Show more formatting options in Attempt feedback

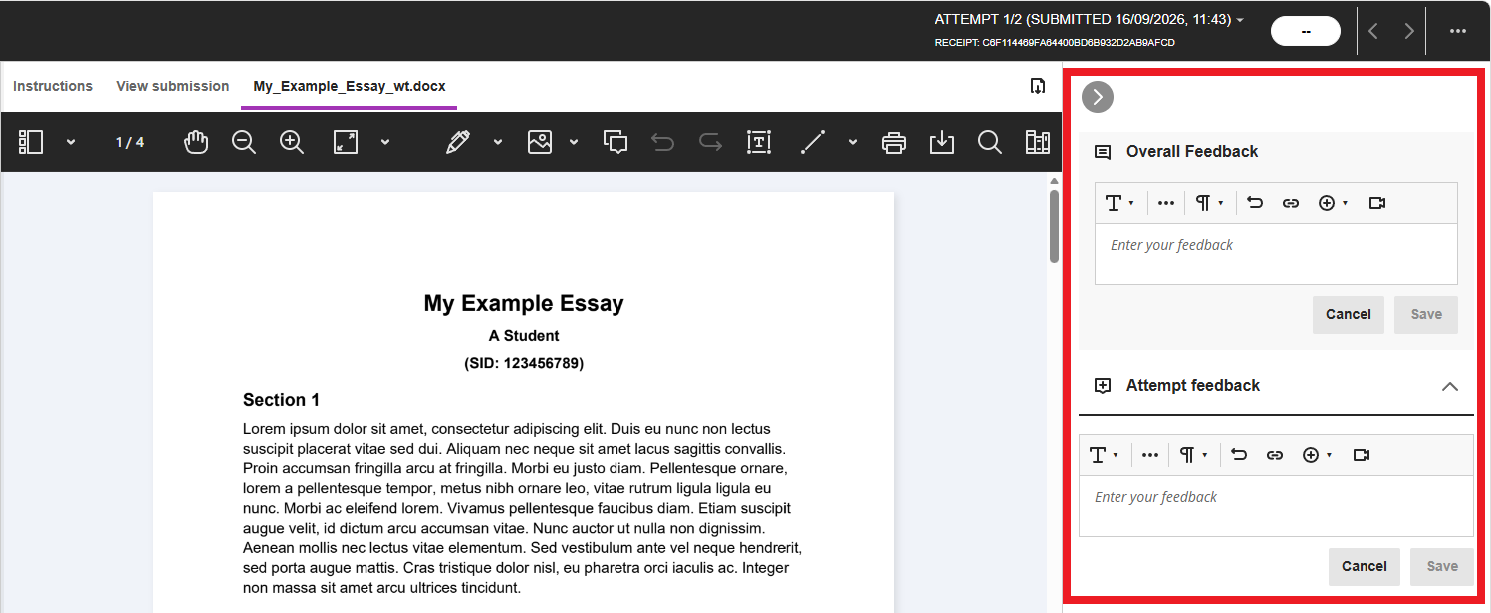(x=1150, y=455)
